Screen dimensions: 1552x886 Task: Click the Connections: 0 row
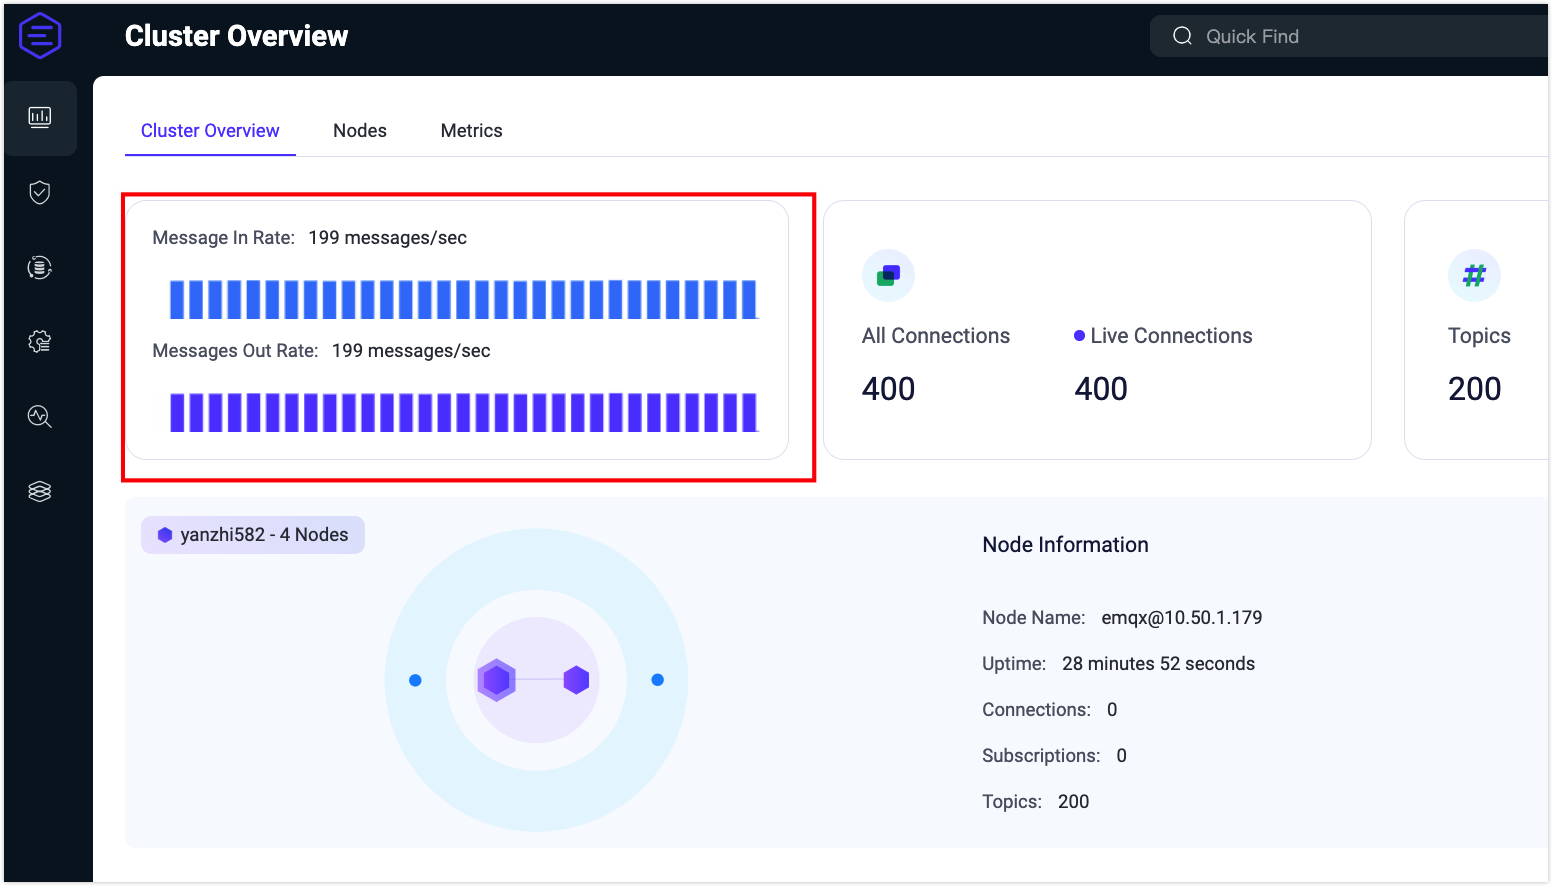[x=1050, y=710]
